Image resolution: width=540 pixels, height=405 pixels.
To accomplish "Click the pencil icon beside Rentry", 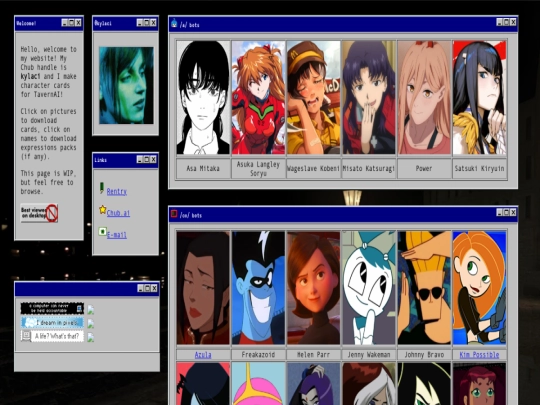I will click(102, 188).
